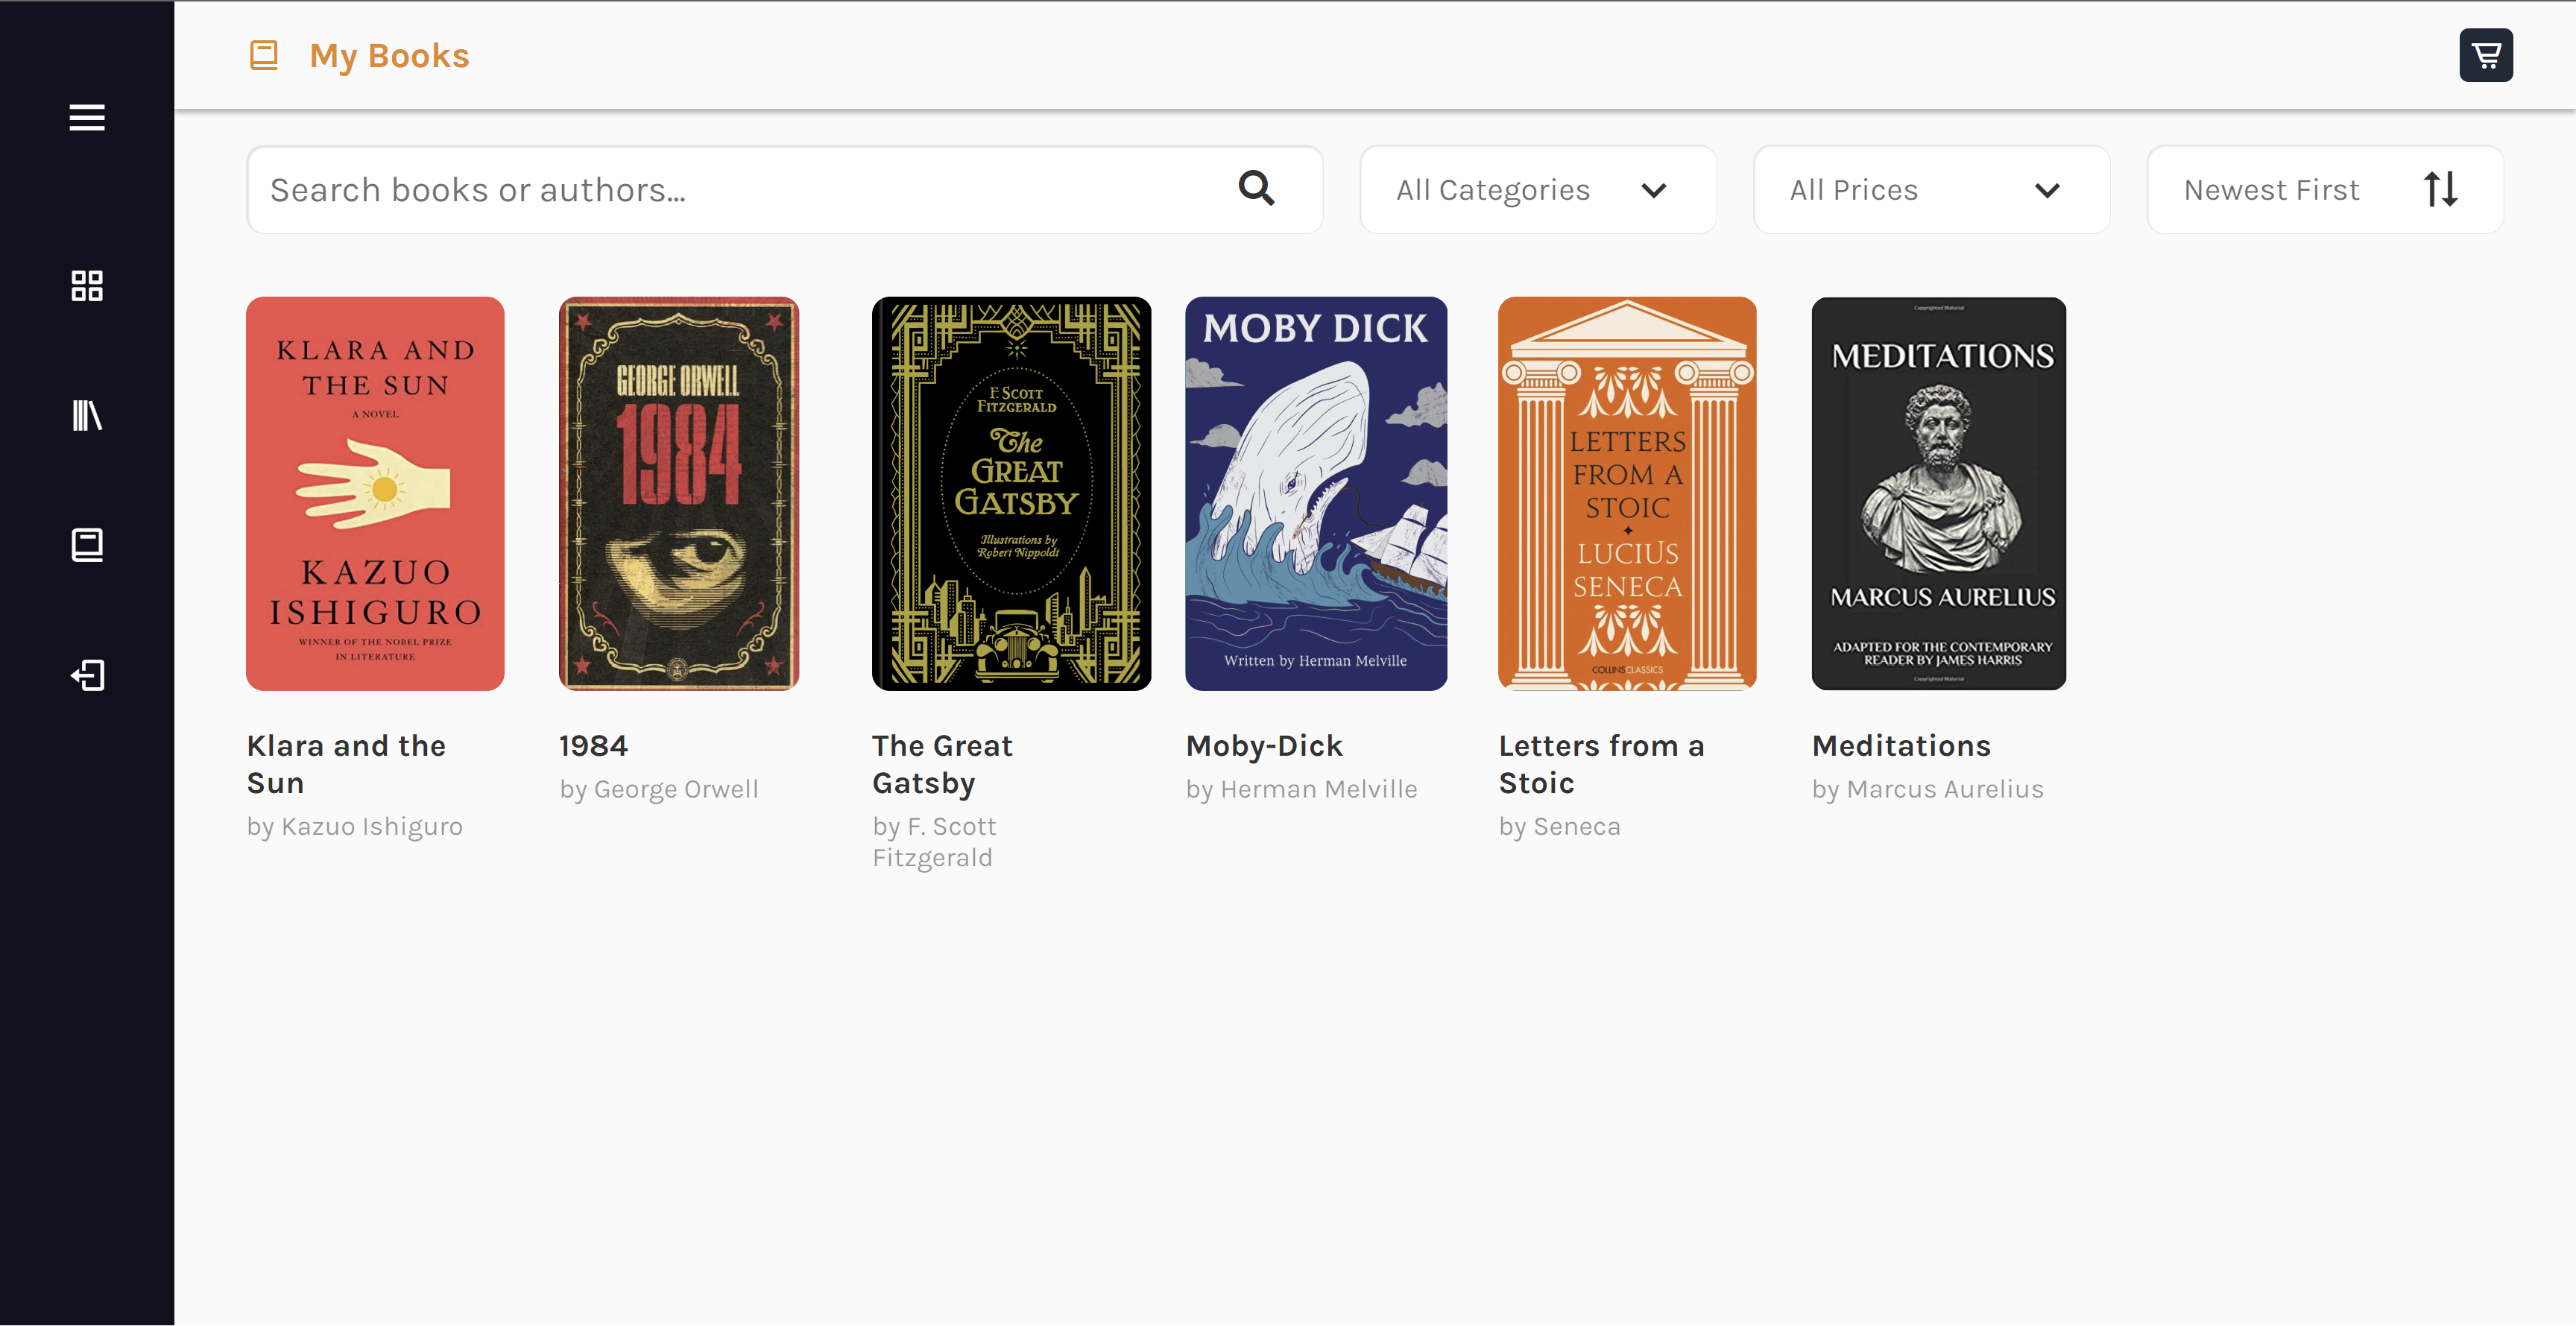This screenshot has height=1326, width=2576.
Task: Open the hamburger menu in sidebar
Action: pos(87,117)
